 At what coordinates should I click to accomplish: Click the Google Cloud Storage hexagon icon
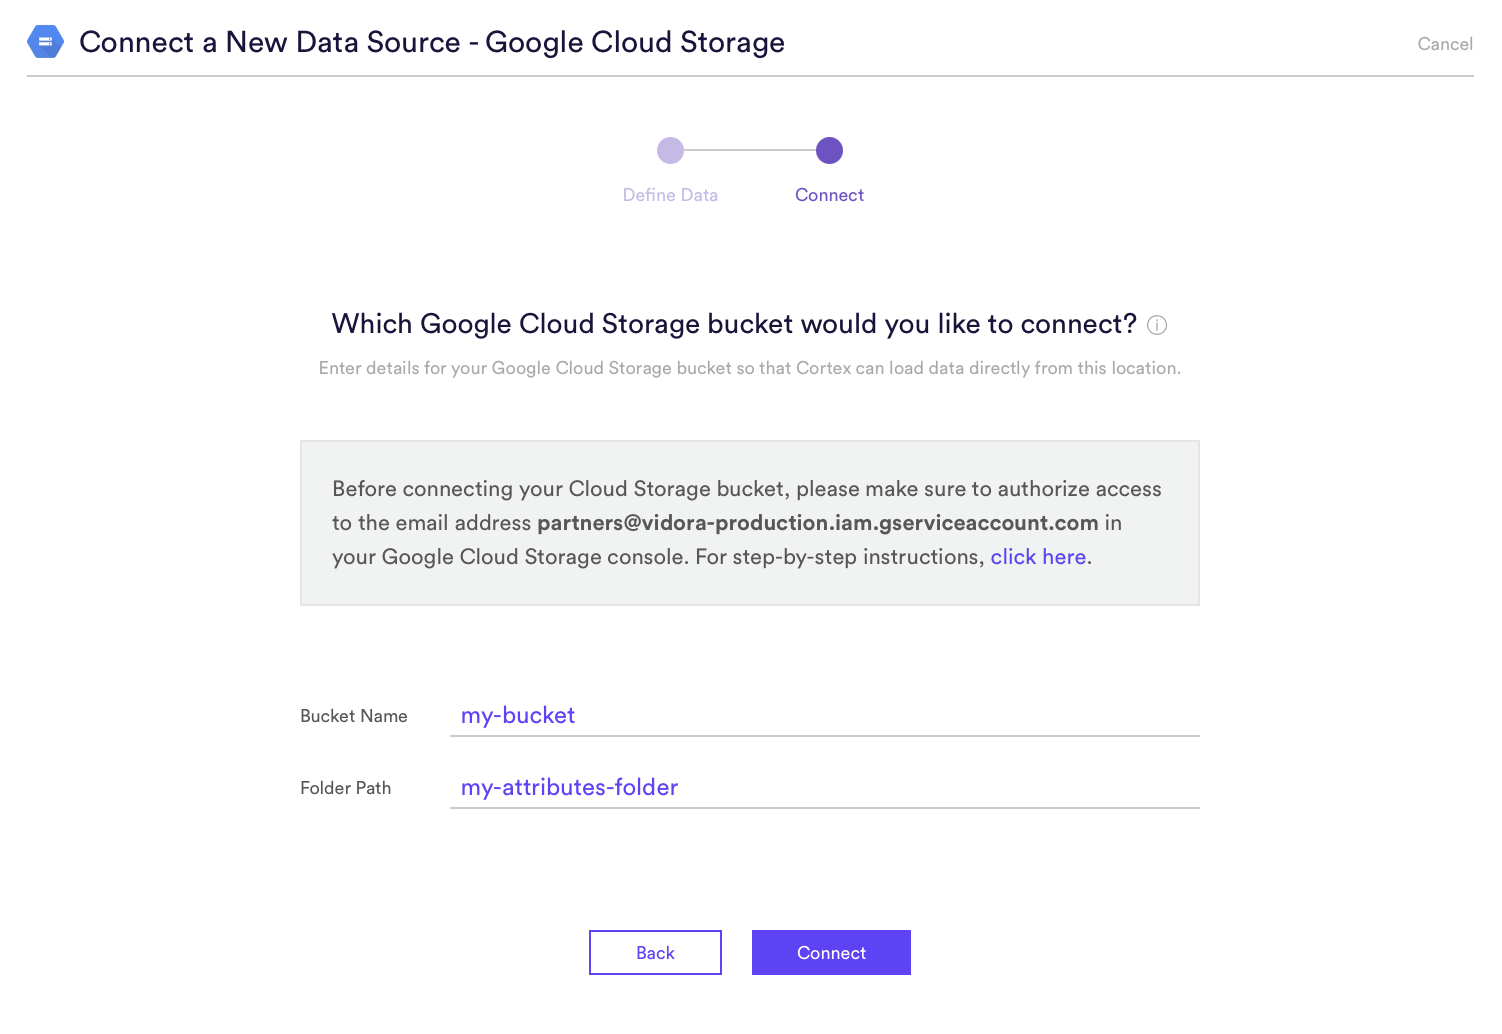(x=45, y=42)
